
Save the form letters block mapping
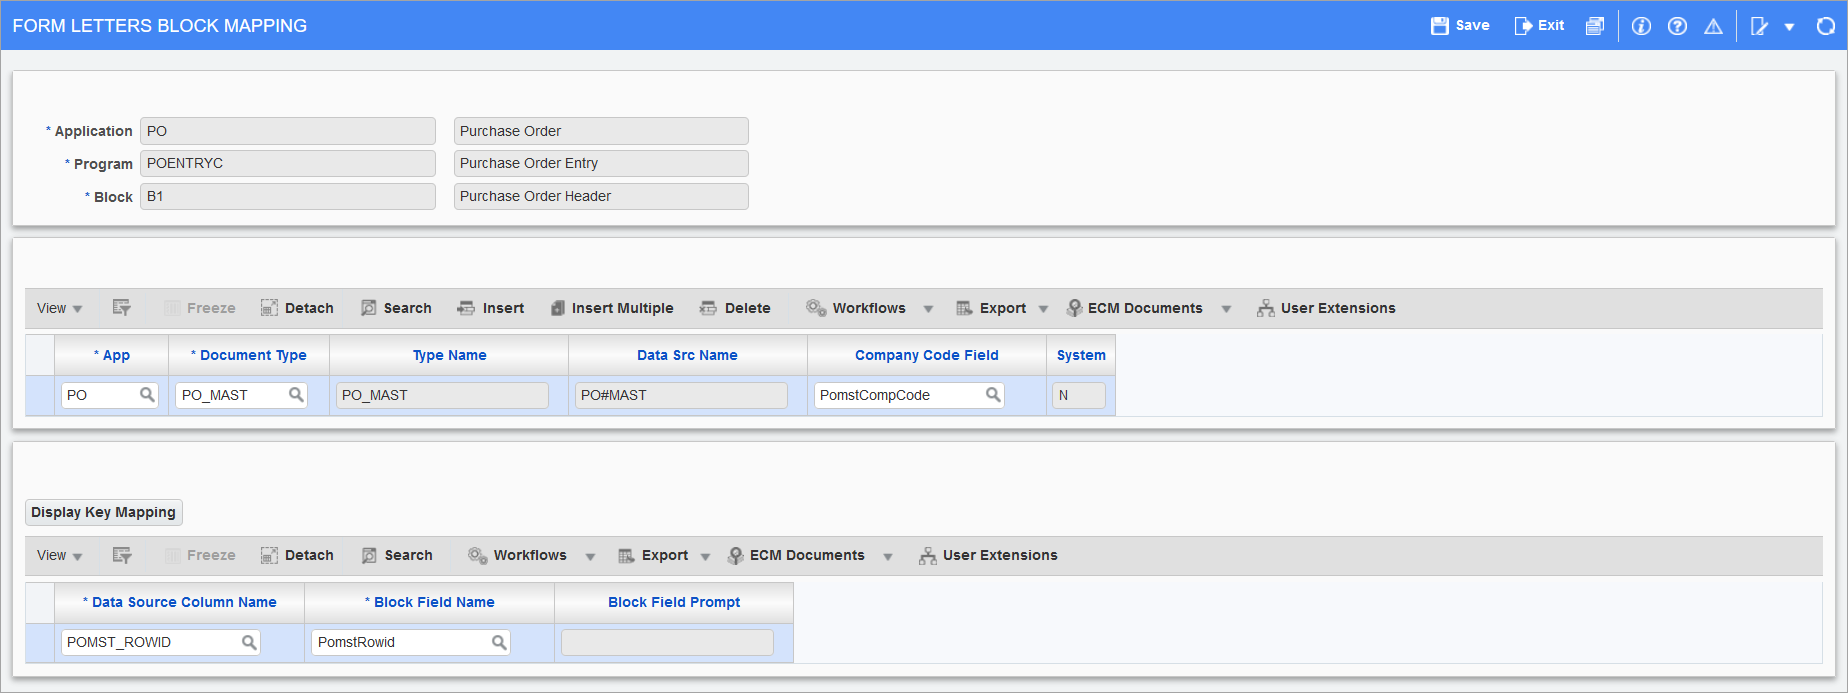(x=1460, y=26)
